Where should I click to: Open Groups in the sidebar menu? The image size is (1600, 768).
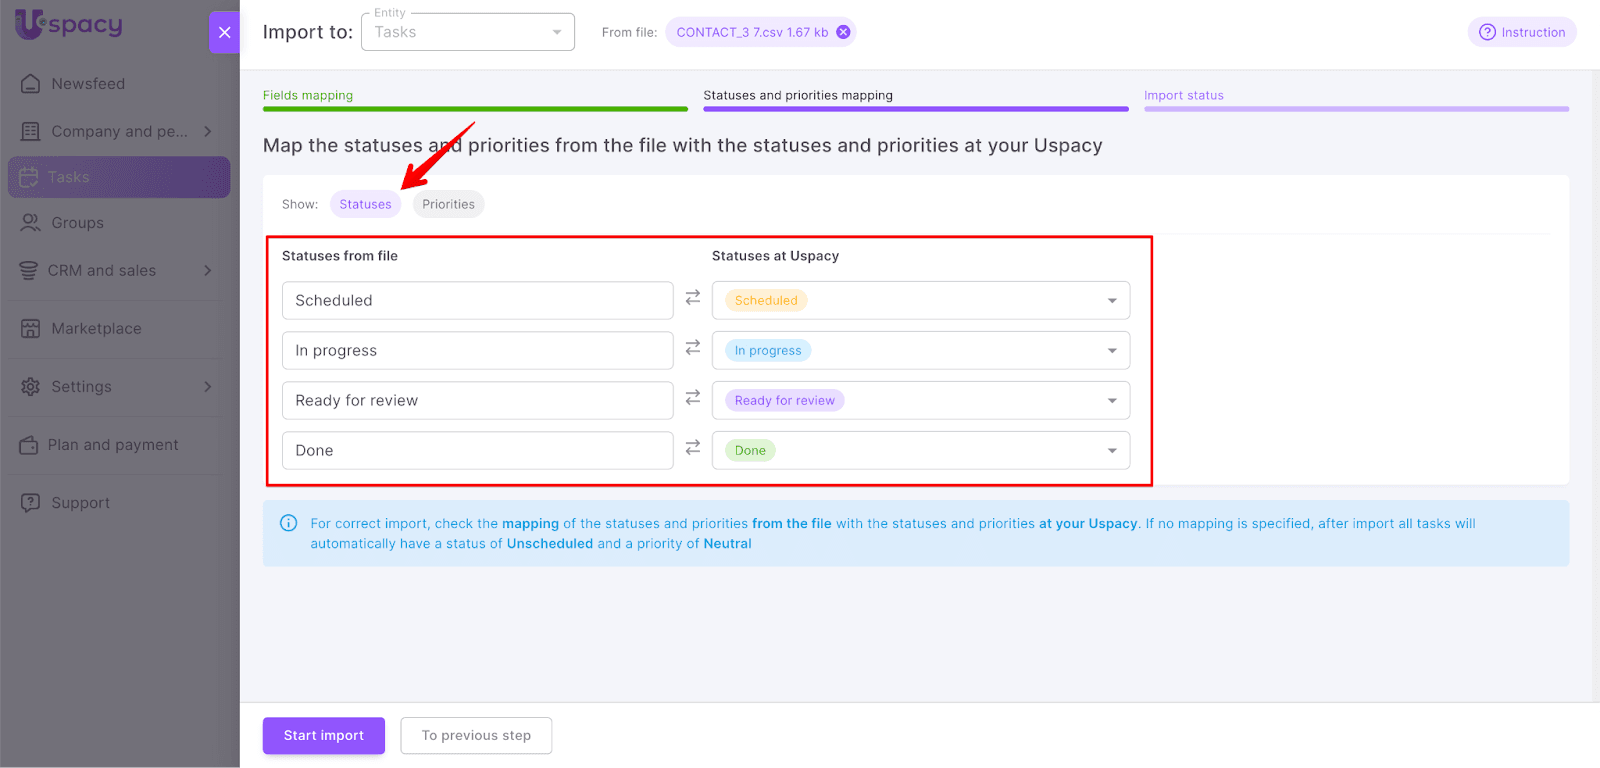(77, 223)
